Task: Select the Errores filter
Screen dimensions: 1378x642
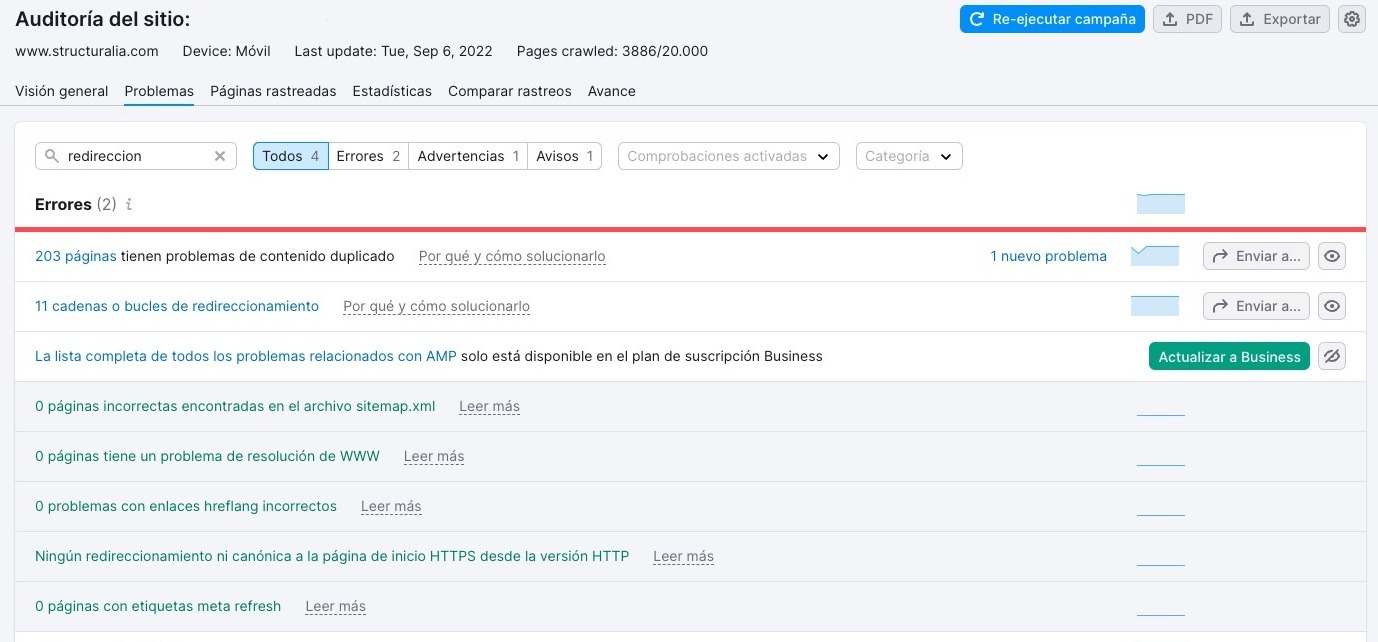Action: click(x=366, y=156)
